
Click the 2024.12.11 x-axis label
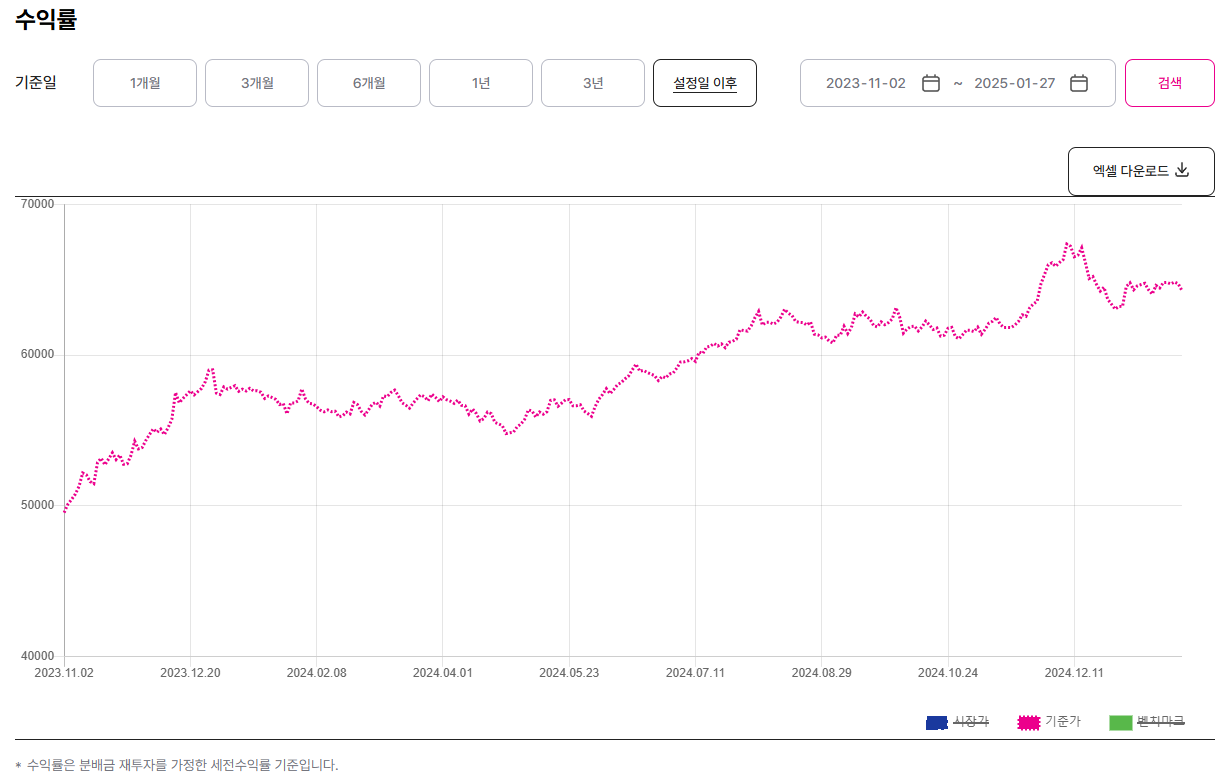[x=1074, y=673]
